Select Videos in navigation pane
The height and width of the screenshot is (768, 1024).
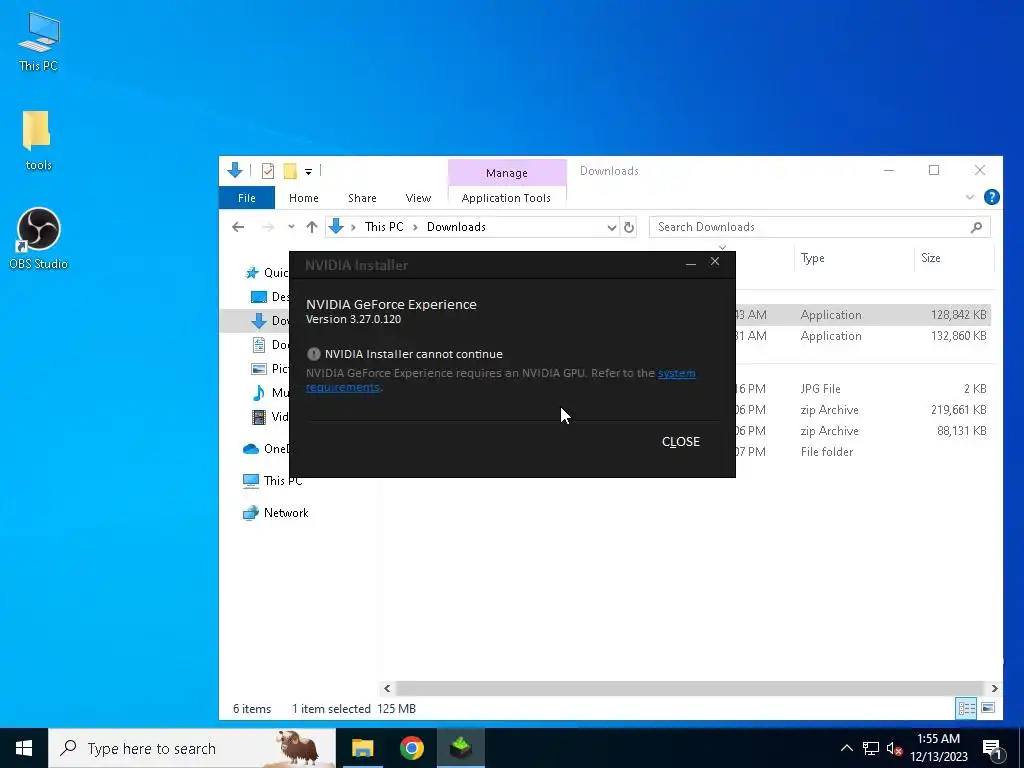(x=271, y=417)
